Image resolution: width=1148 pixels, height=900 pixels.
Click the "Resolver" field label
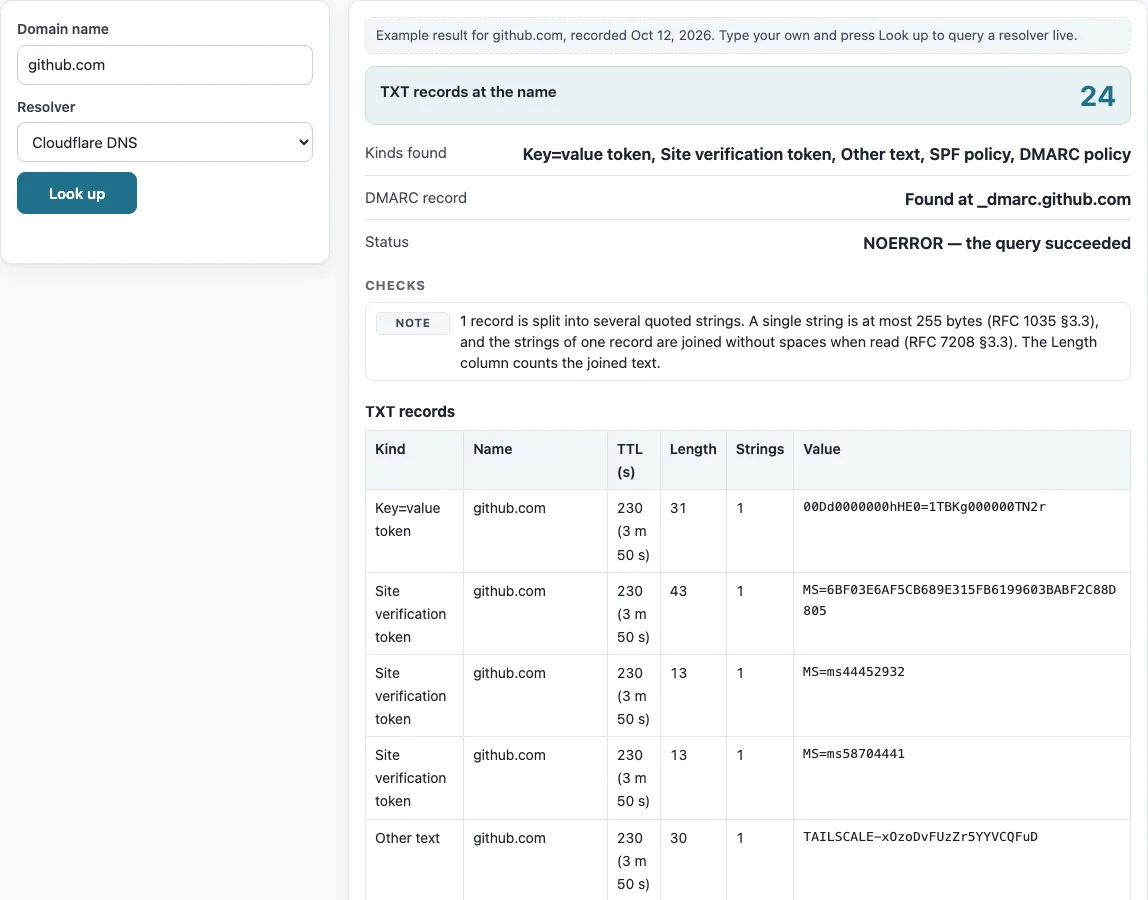(x=46, y=107)
